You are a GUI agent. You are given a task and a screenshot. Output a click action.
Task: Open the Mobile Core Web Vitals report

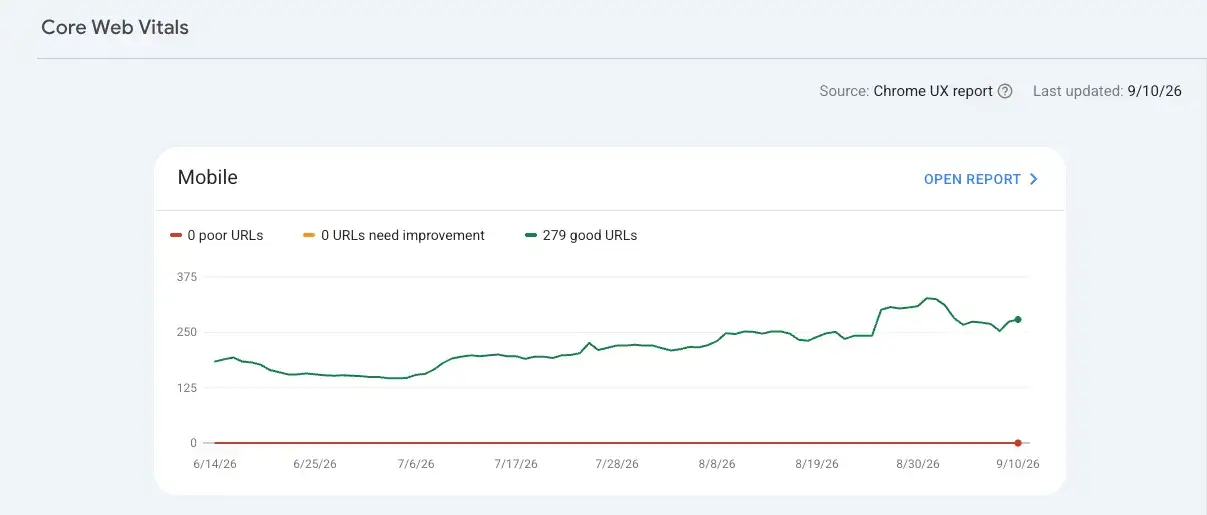981,179
